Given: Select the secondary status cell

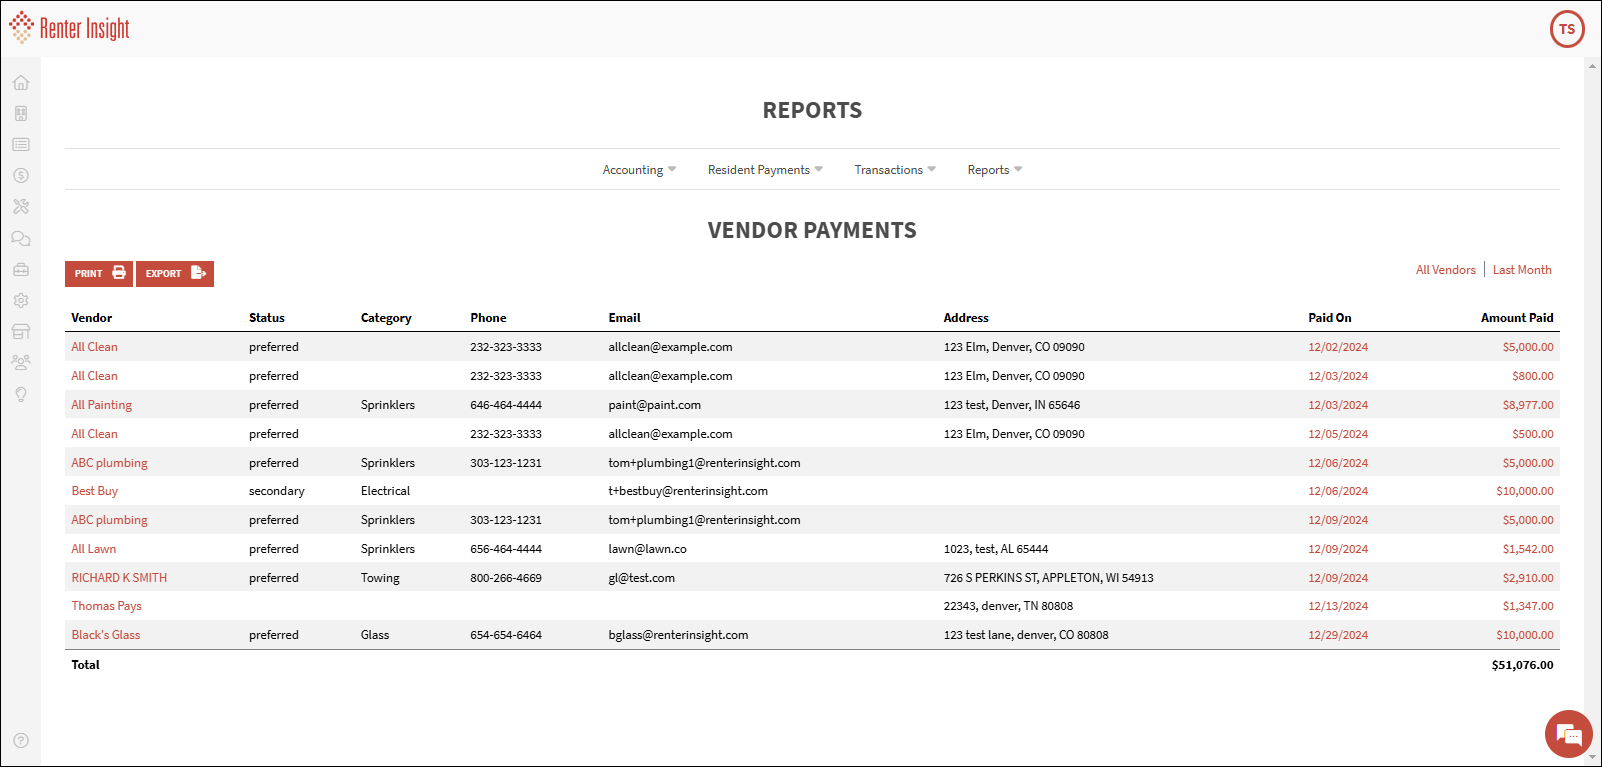Looking at the screenshot, I should pos(277,491).
